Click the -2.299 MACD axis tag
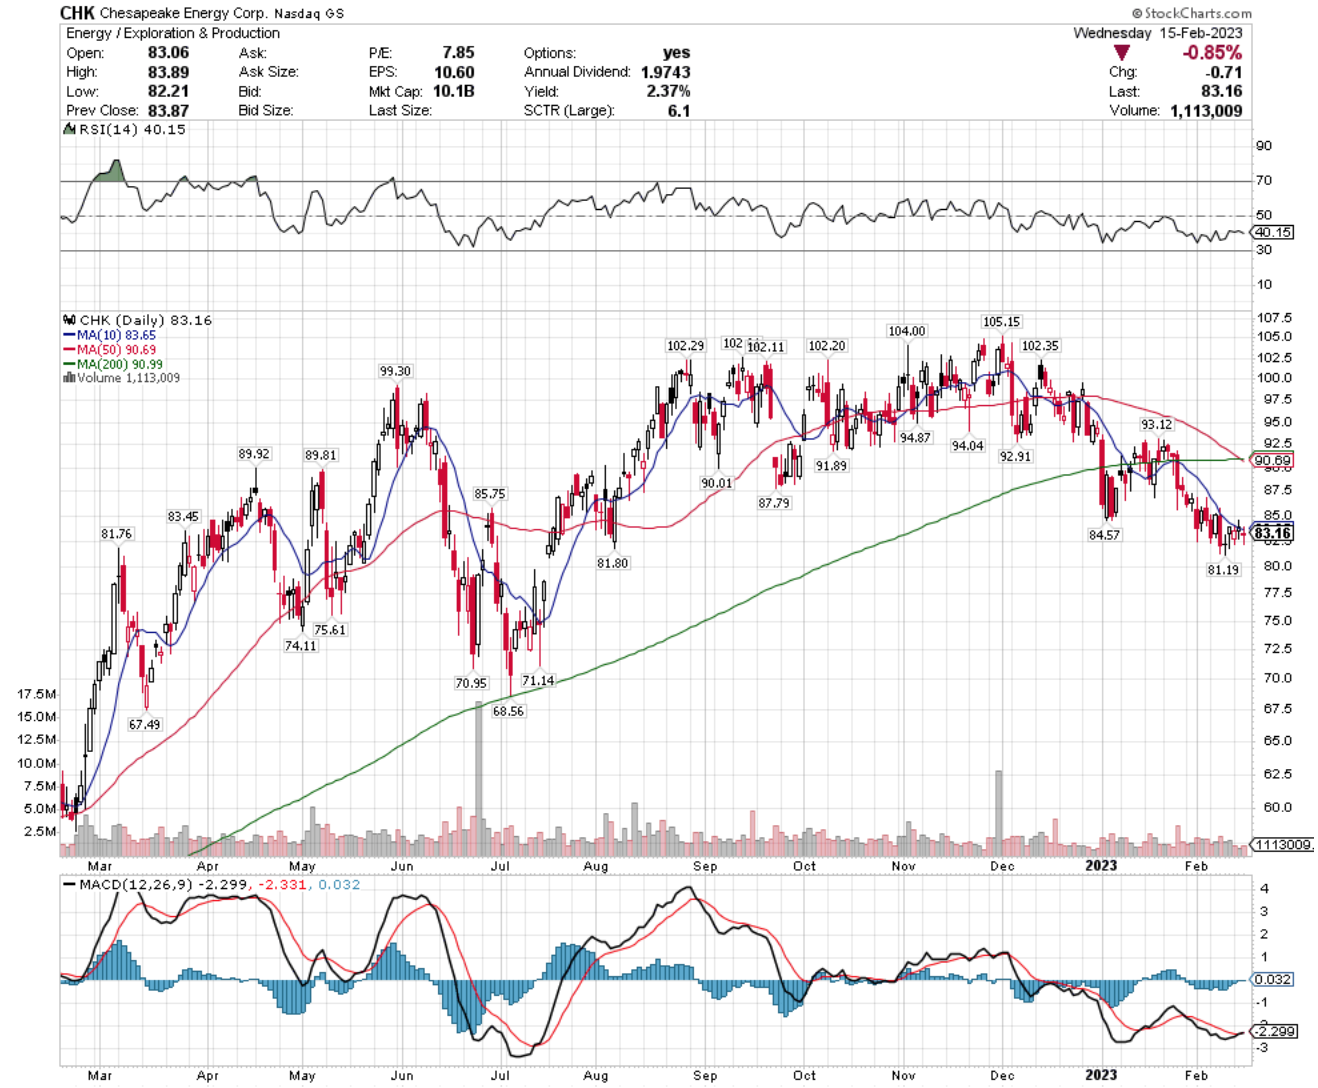The image size is (1318, 1088). click(x=1274, y=1031)
